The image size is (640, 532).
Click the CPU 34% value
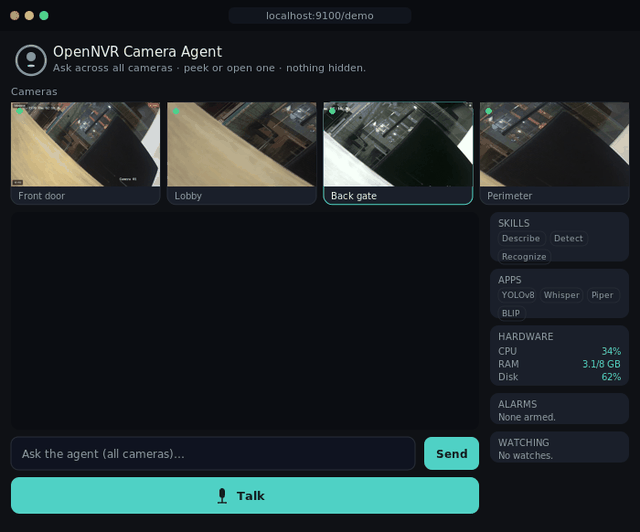(611, 351)
